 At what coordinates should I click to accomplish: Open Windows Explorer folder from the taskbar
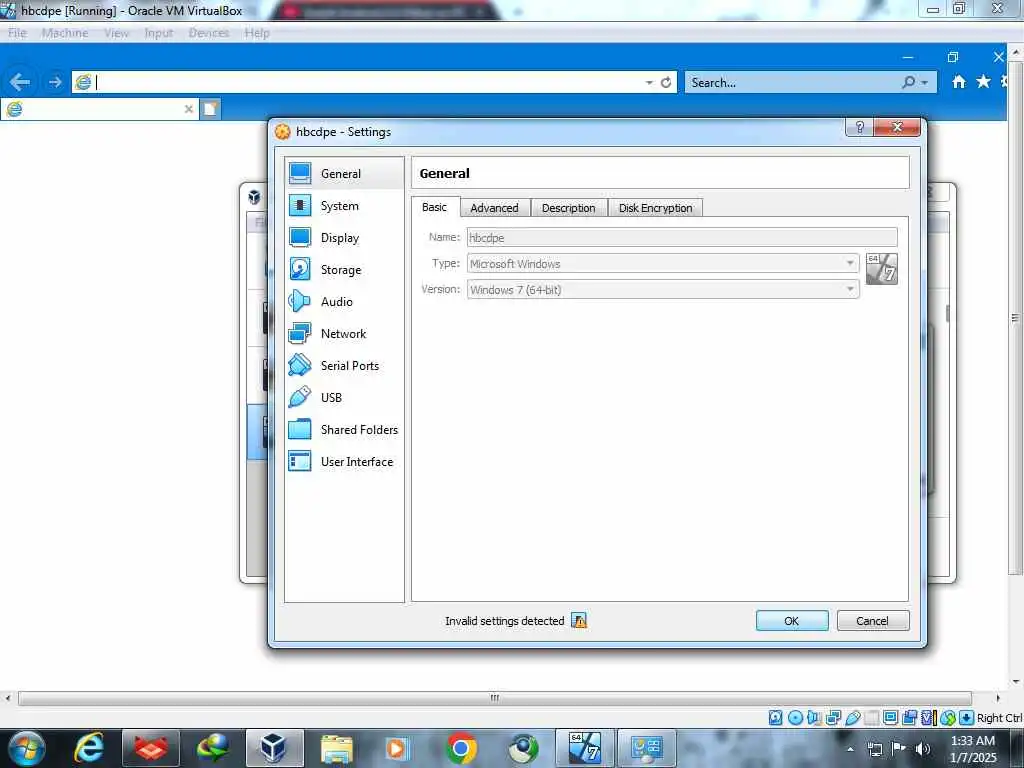(336, 748)
